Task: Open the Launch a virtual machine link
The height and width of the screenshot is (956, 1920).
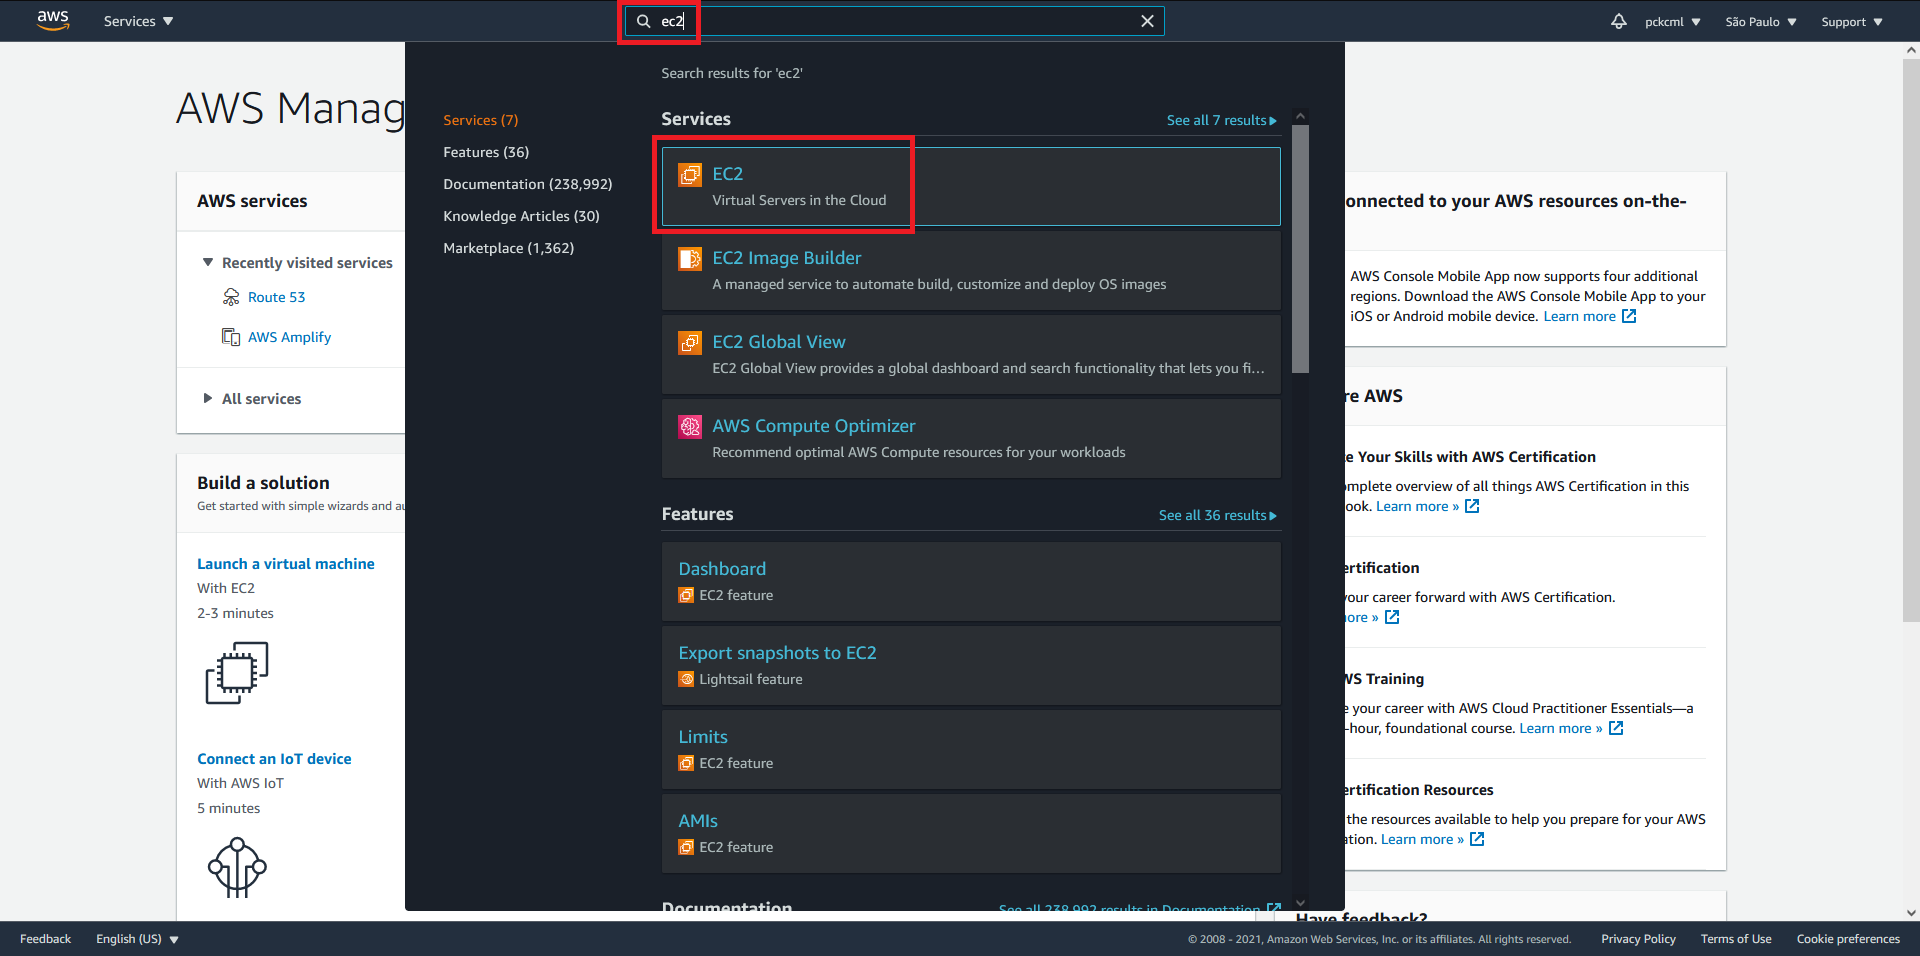Action: pyautogui.click(x=286, y=563)
